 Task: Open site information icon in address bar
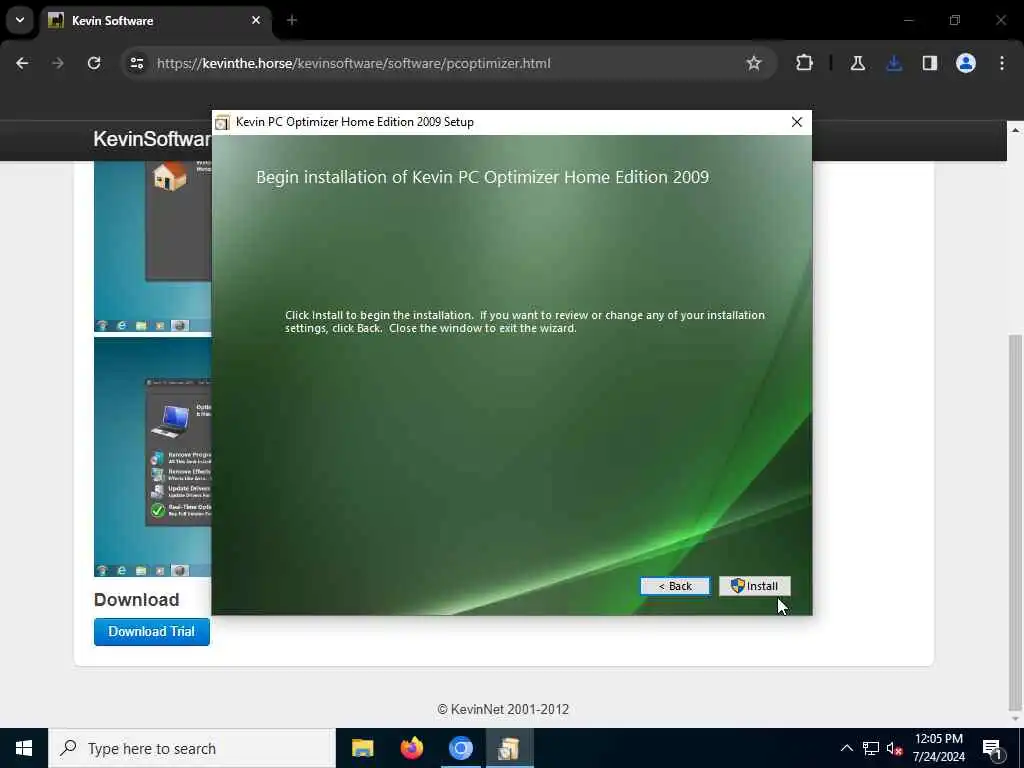(x=136, y=63)
